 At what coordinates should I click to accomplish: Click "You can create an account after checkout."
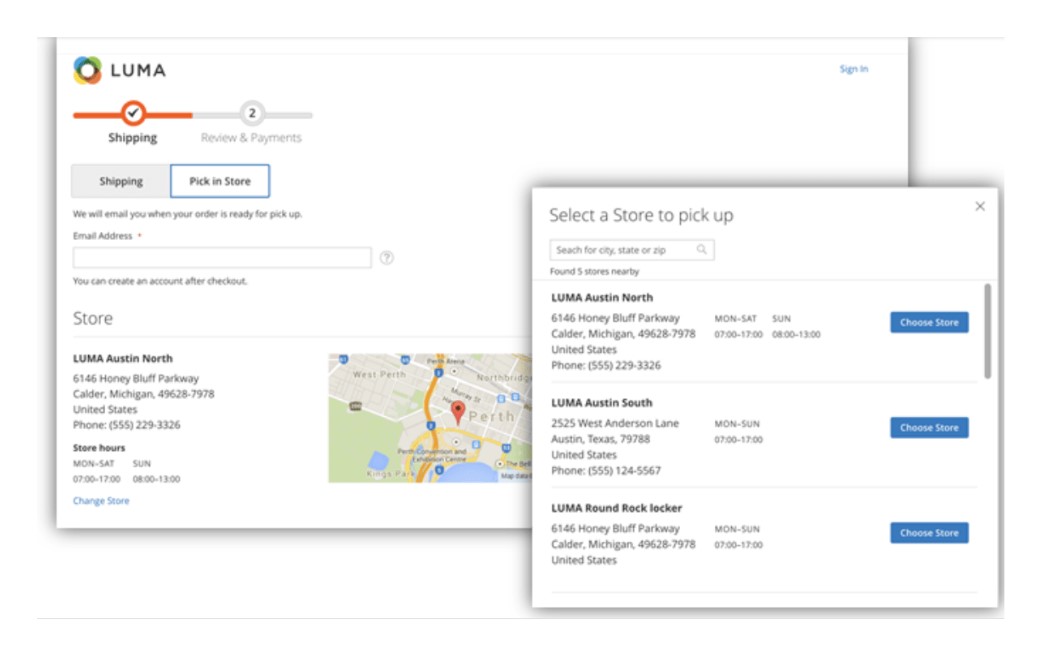pyautogui.click(x=160, y=281)
